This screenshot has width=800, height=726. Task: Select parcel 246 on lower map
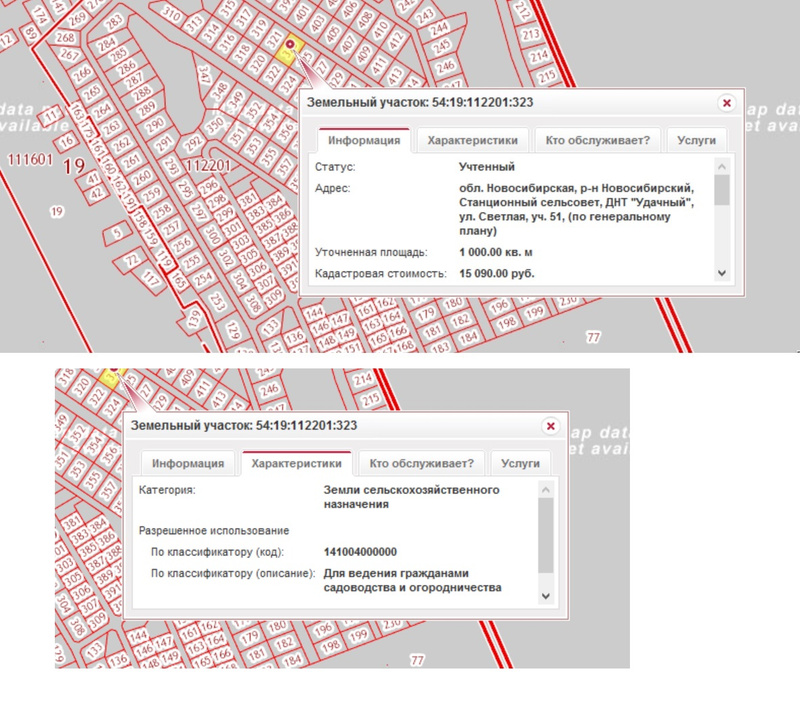pyautogui.click(x=269, y=389)
